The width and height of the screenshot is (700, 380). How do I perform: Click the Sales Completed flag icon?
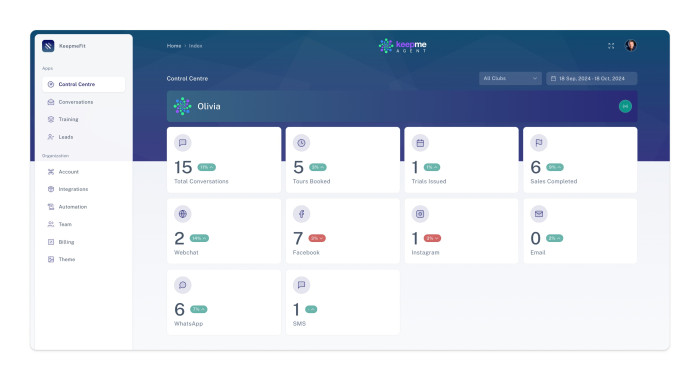(539, 143)
